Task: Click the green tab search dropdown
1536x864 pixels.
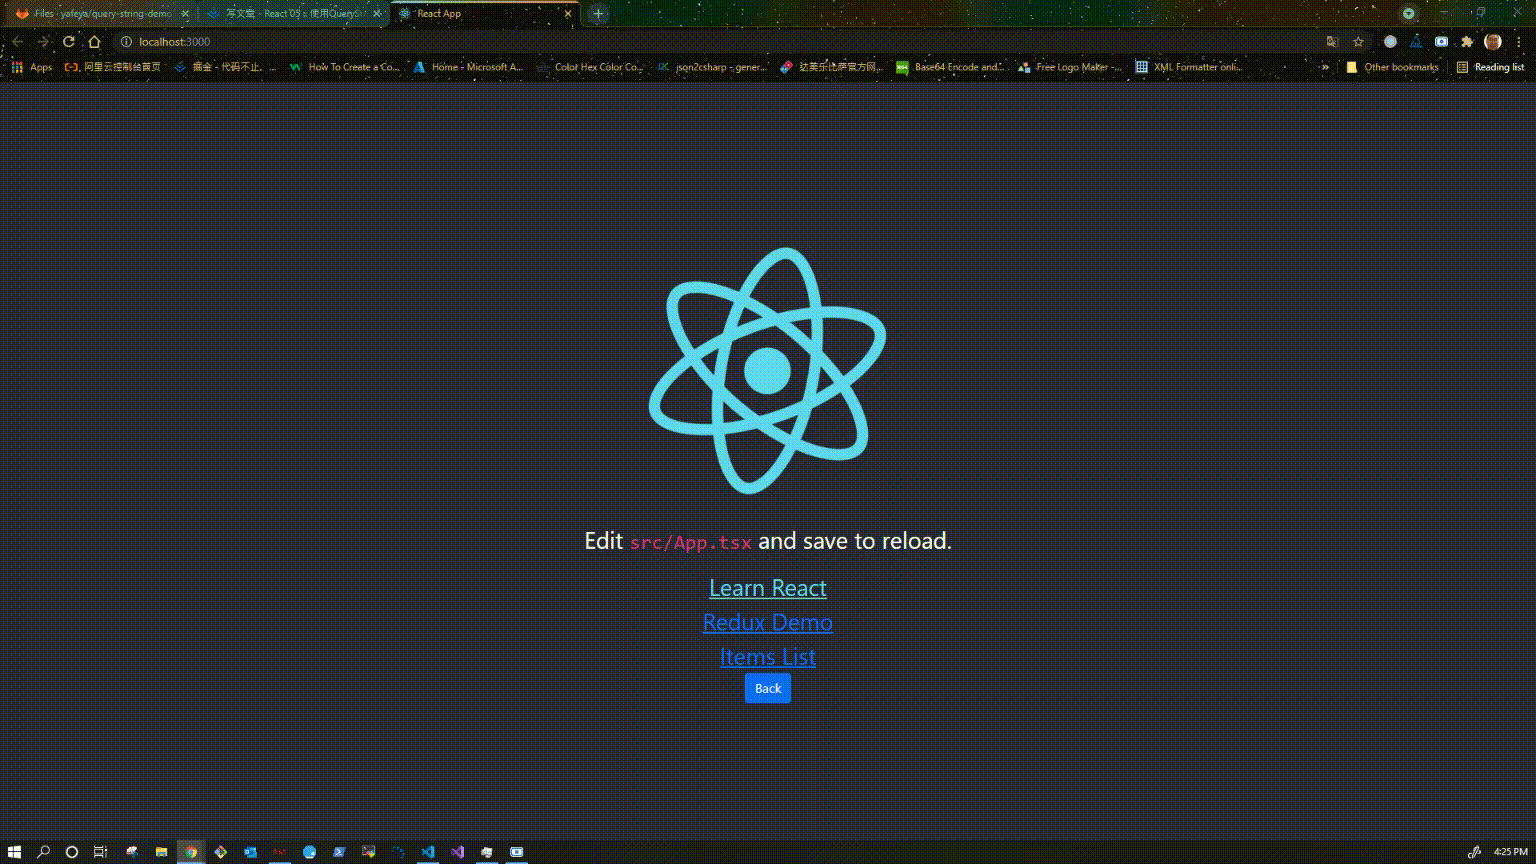Action: (x=1409, y=14)
